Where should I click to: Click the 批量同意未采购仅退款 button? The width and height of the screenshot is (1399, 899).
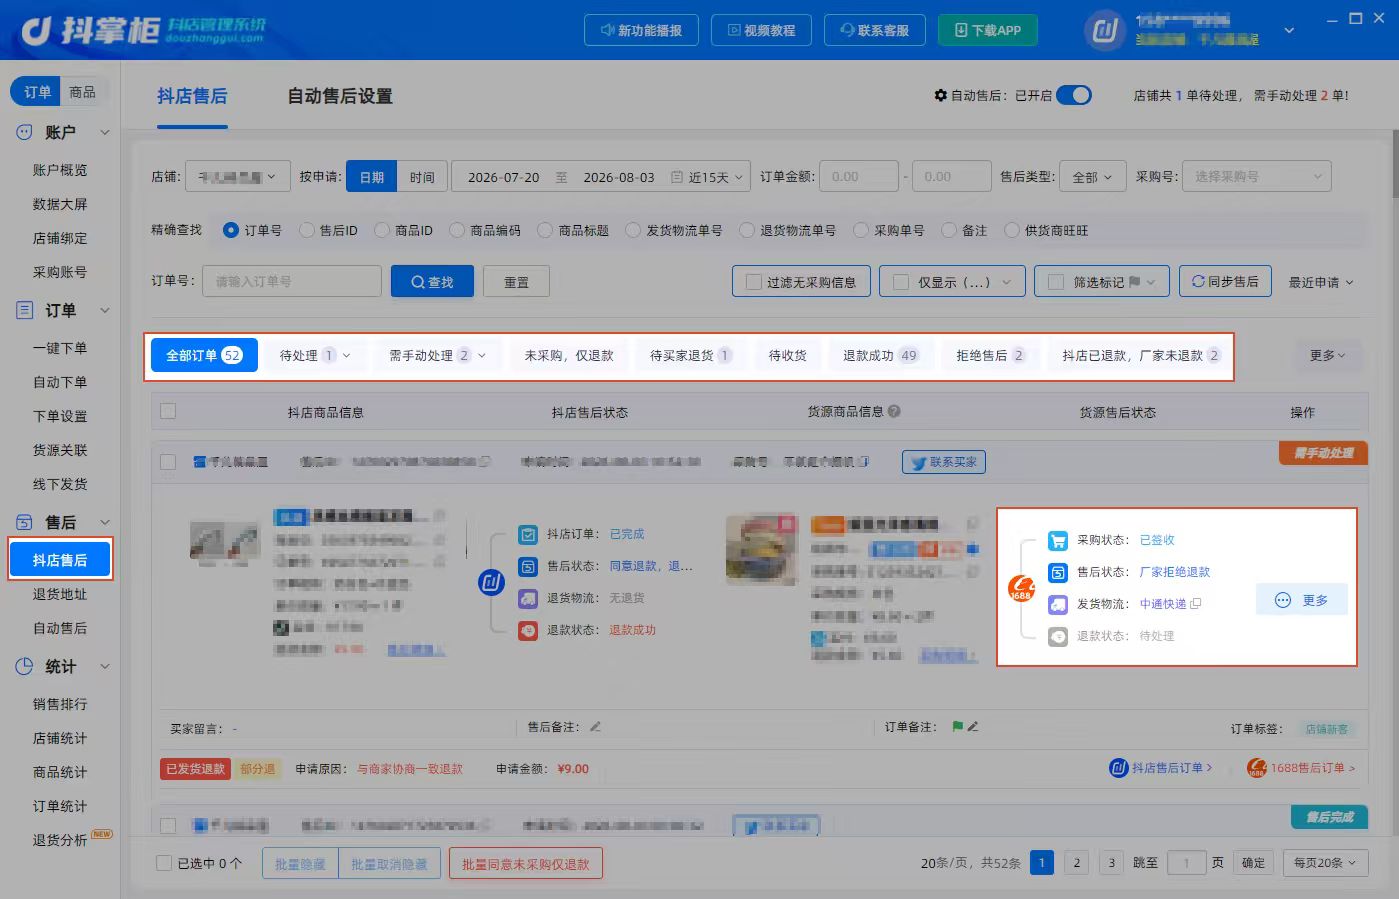pos(526,864)
